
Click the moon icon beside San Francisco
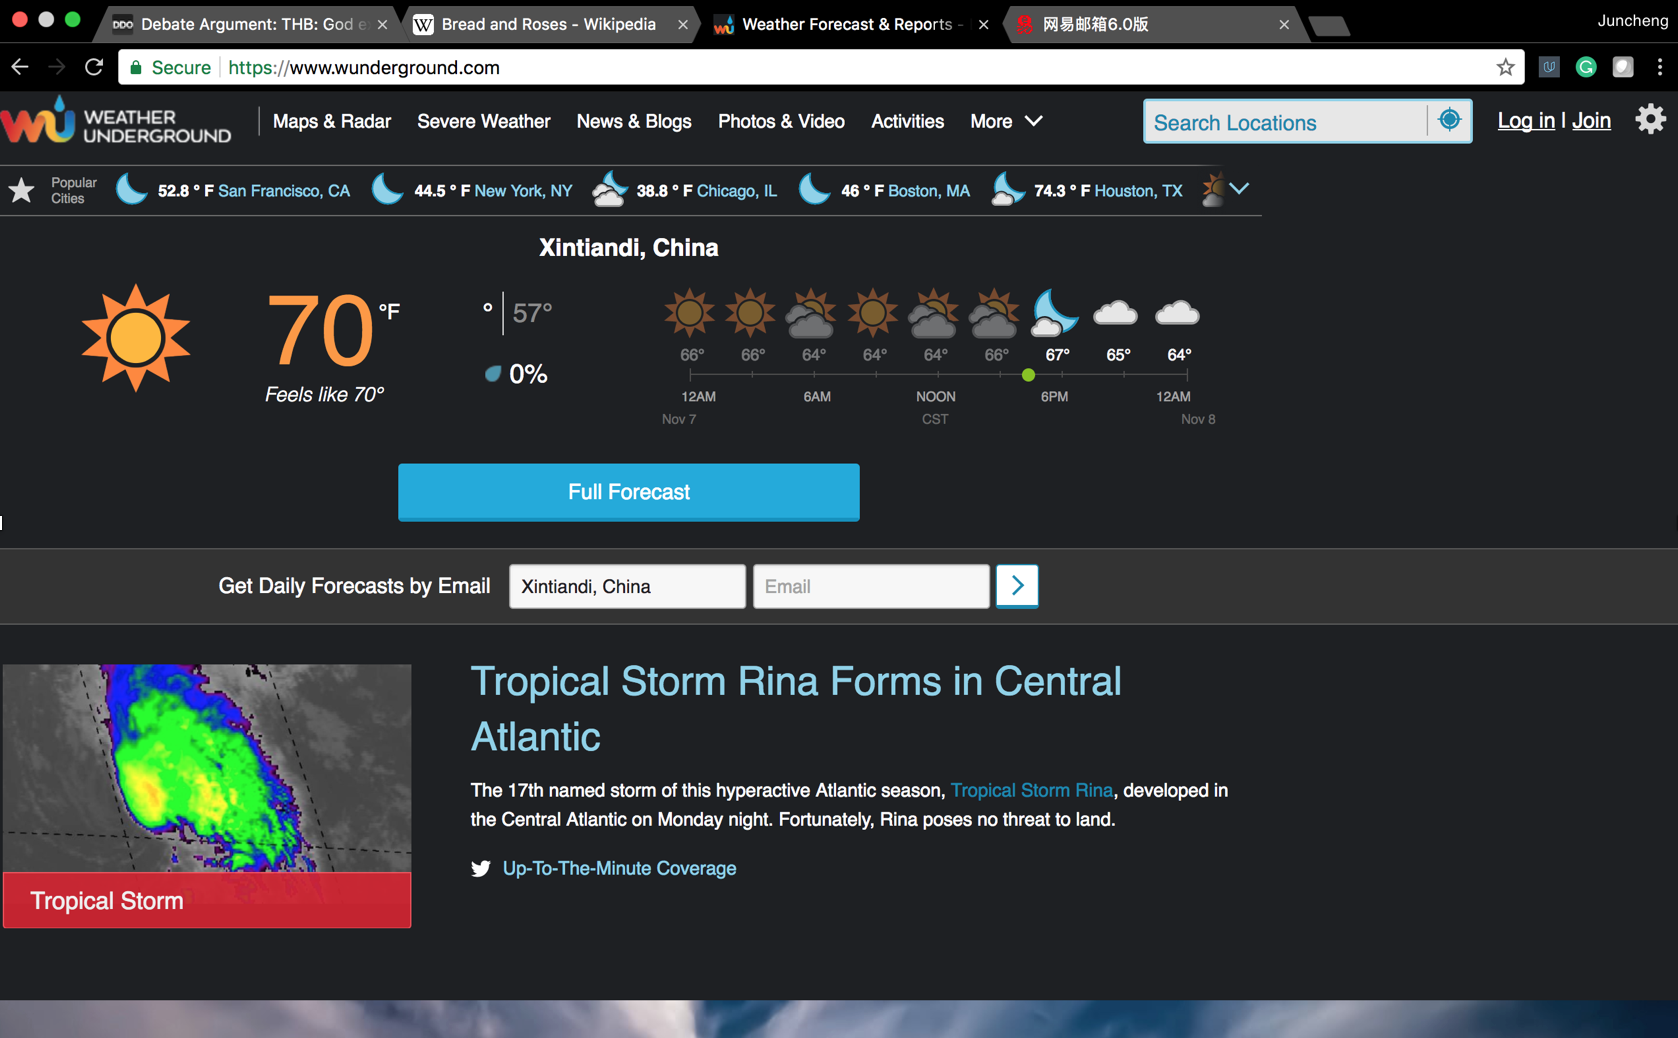132,189
